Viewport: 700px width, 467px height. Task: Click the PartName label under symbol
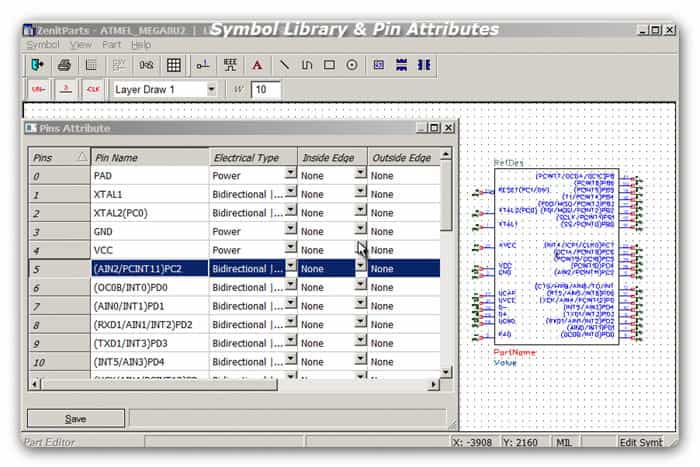pyautogui.click(x=515, y=352)
